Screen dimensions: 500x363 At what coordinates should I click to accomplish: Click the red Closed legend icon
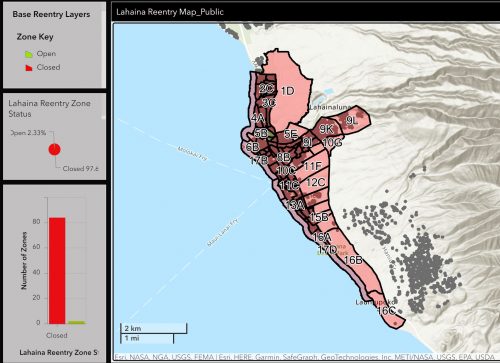(x=29, y=68)
